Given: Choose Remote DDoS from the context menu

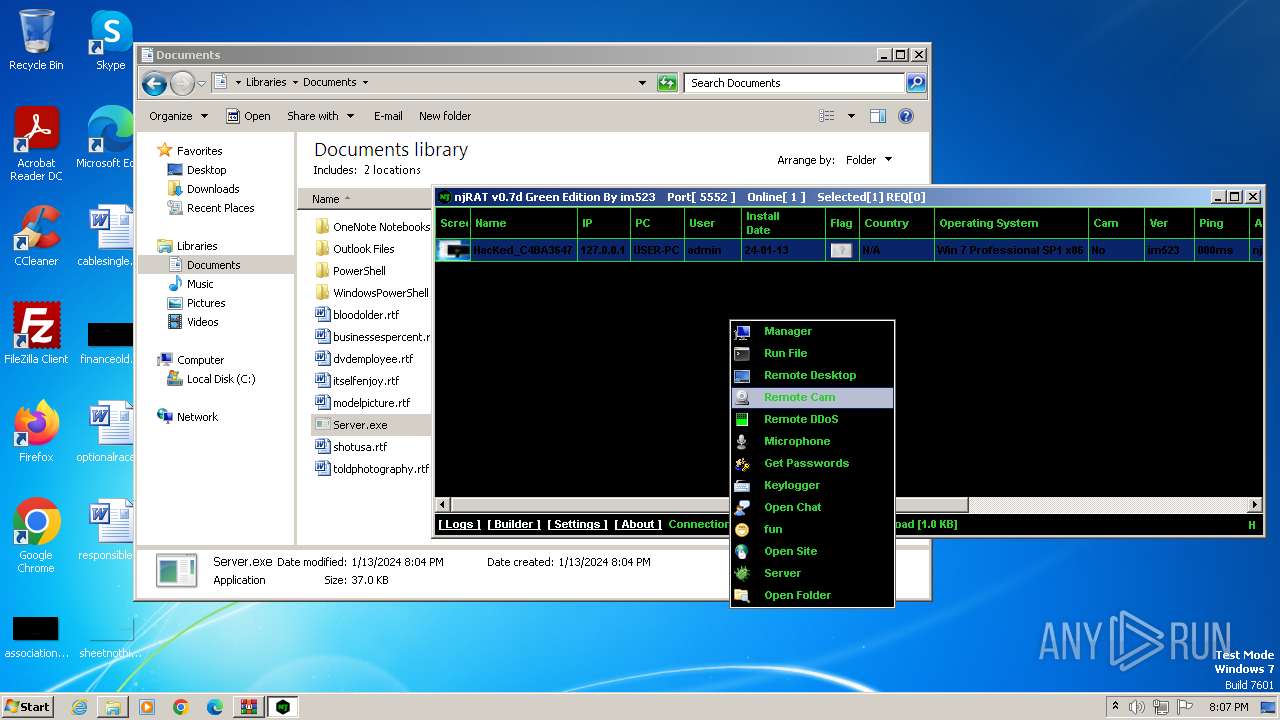Looking at the screenshot, I should click(x=812, y=419).
